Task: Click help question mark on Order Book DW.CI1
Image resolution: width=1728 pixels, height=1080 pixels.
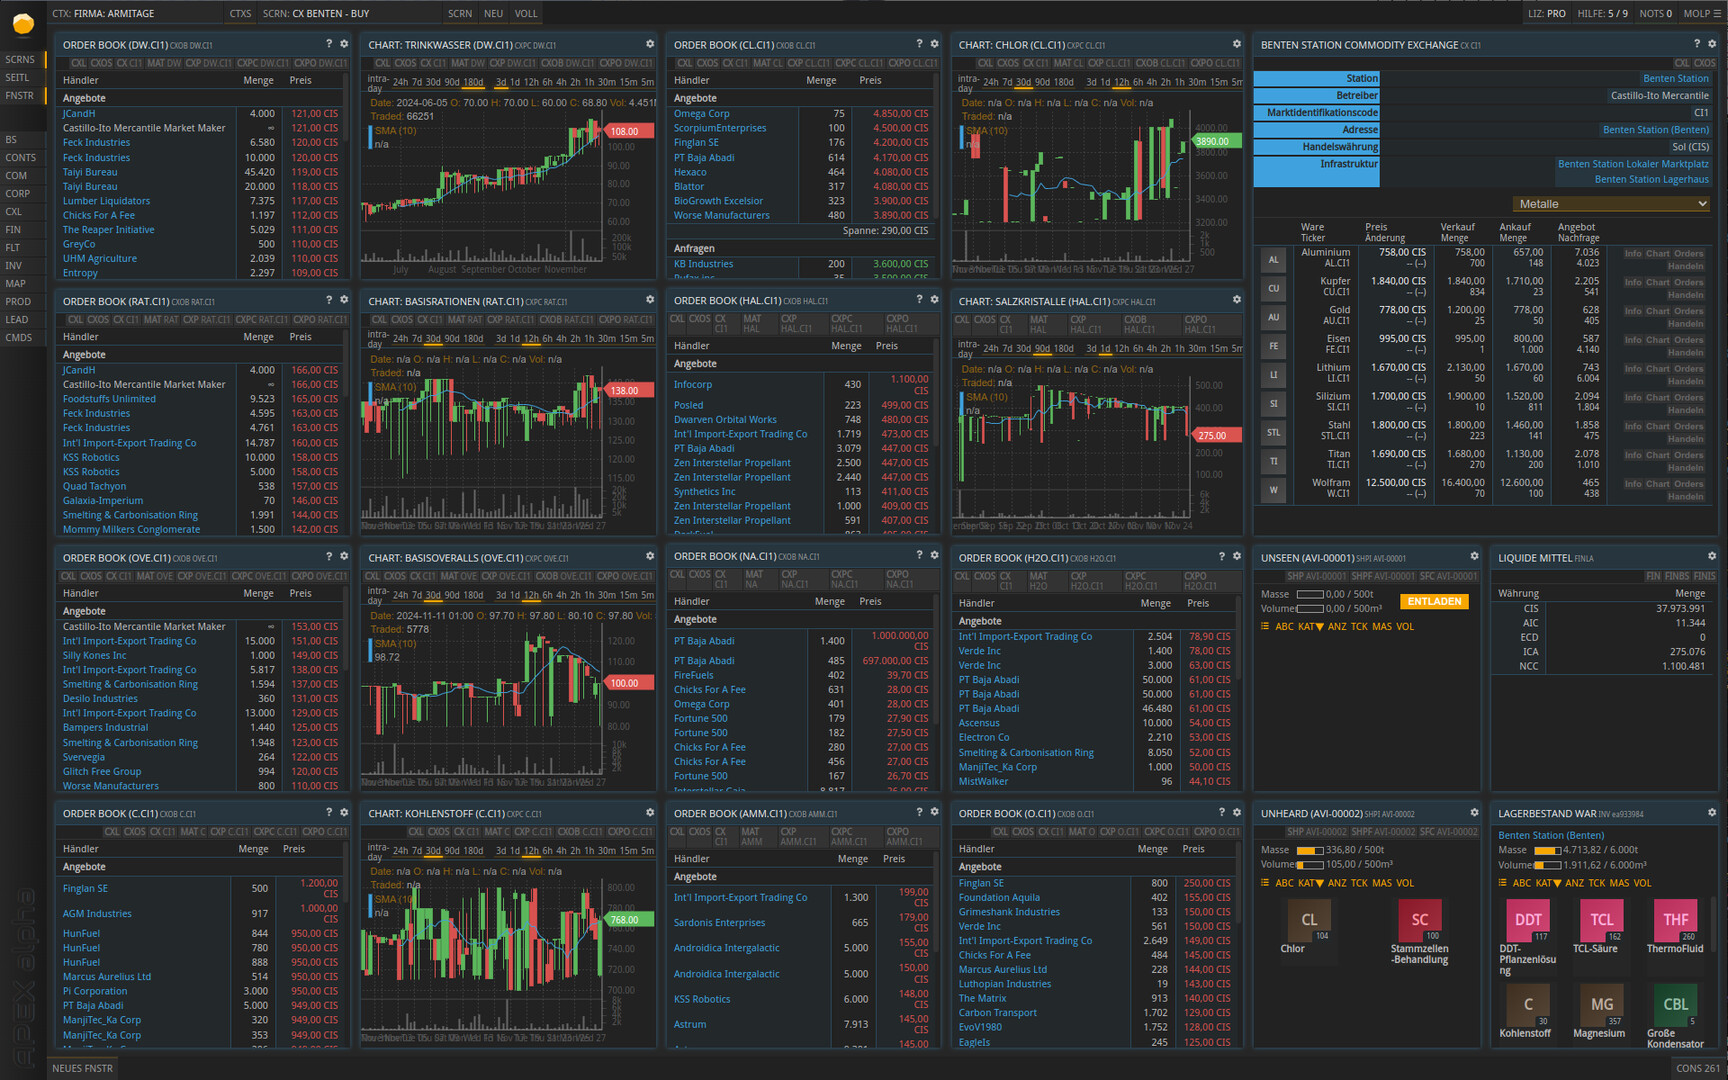Action: pyautogui.click(x=328, y=44)
